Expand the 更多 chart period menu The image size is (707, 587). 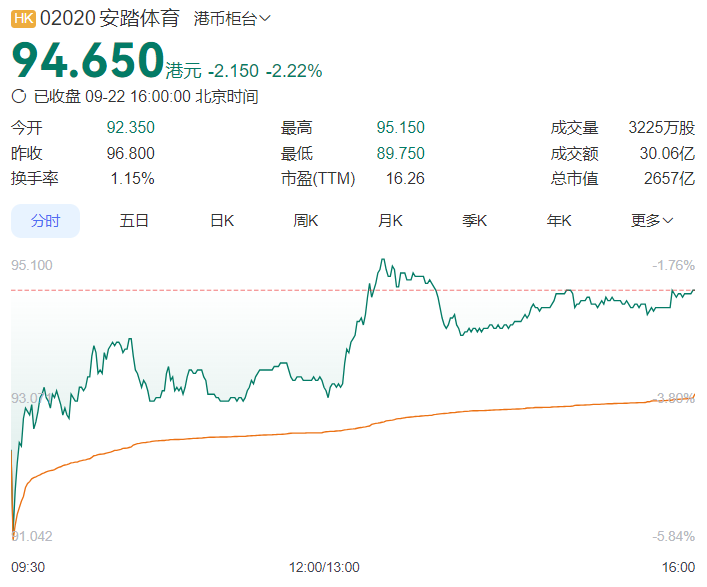click(x=652, y=221)
